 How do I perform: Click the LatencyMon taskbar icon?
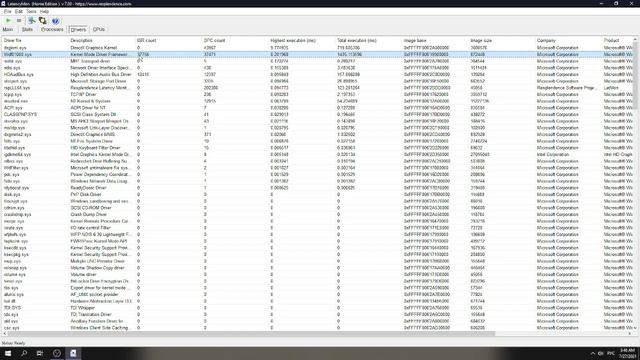pyautogui.click(x=73, y=353)
